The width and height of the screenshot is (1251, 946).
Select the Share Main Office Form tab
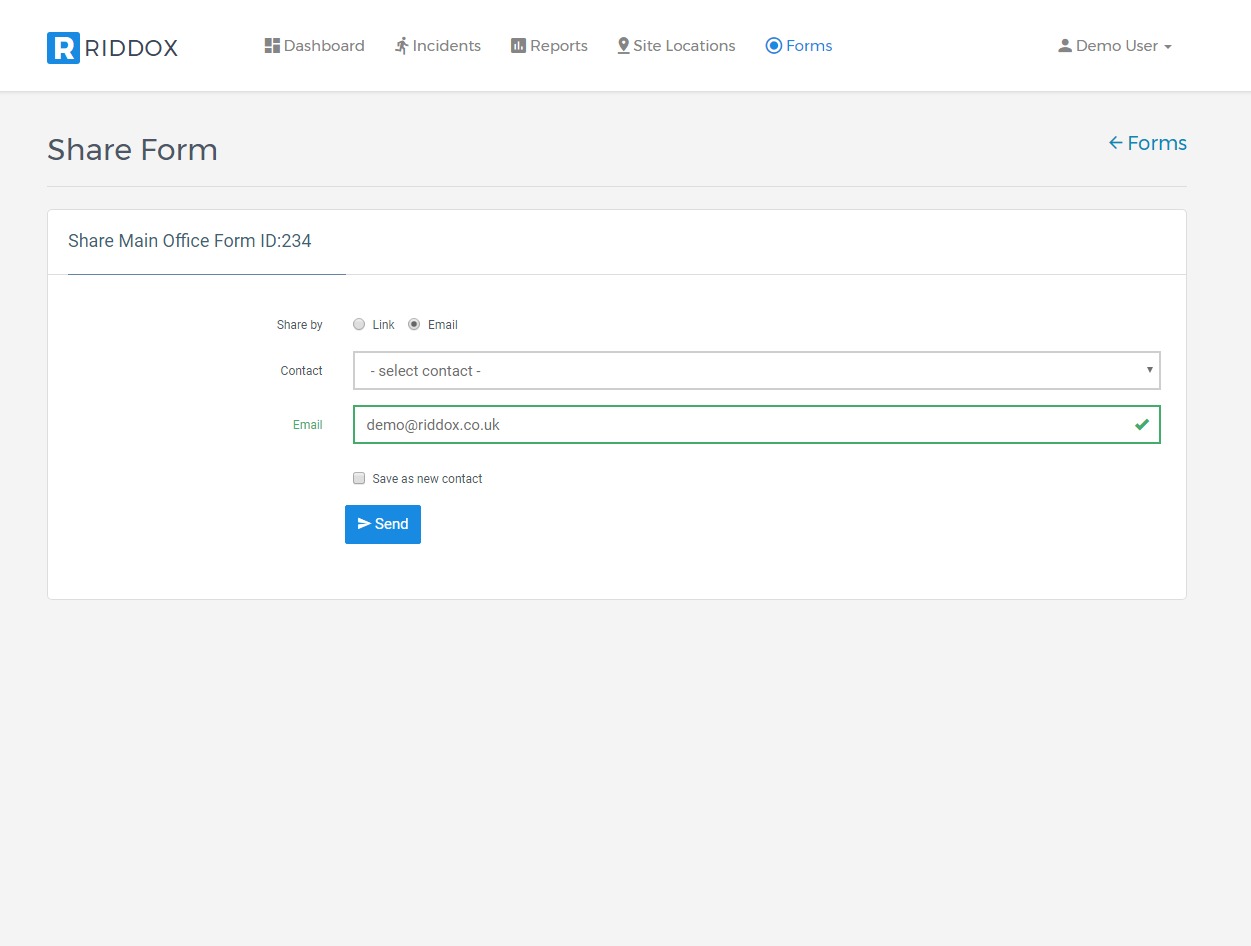tap(190, 241)
